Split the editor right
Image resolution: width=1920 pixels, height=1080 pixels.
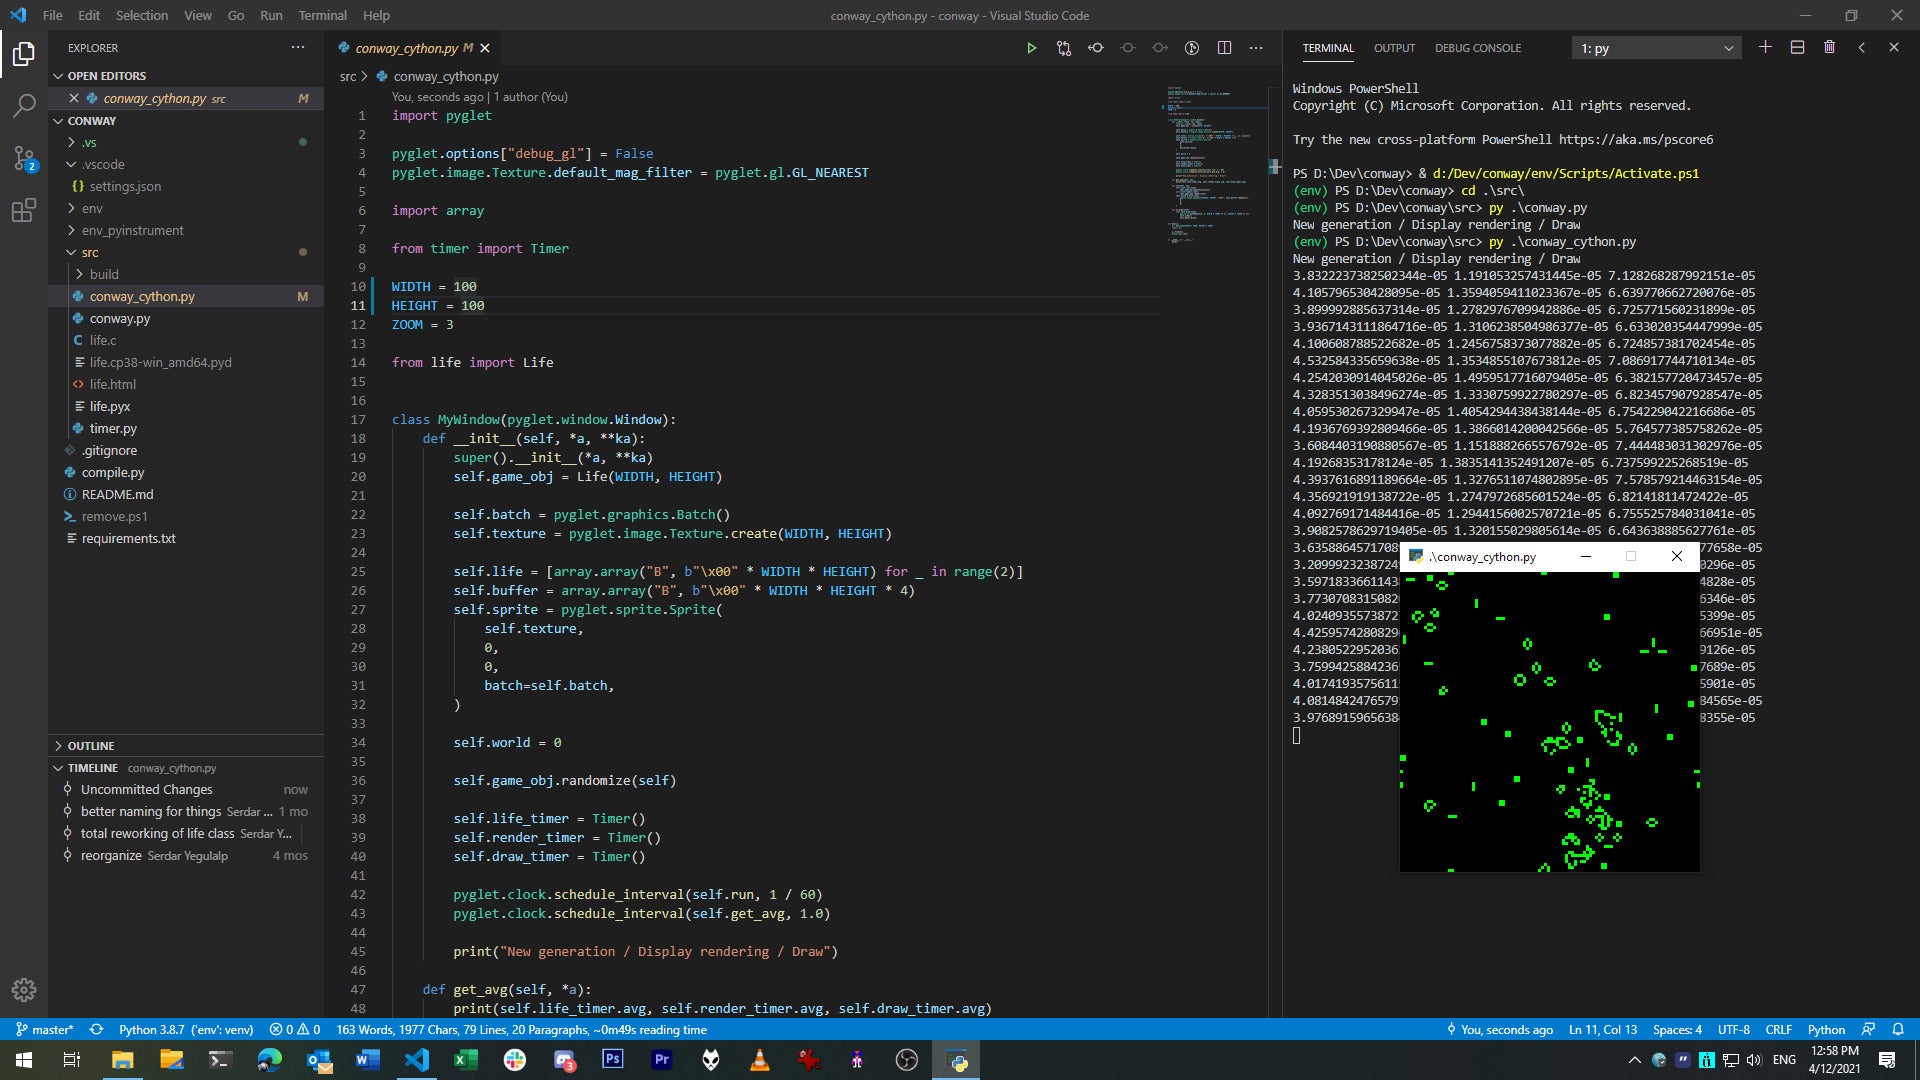(1224, 48)
